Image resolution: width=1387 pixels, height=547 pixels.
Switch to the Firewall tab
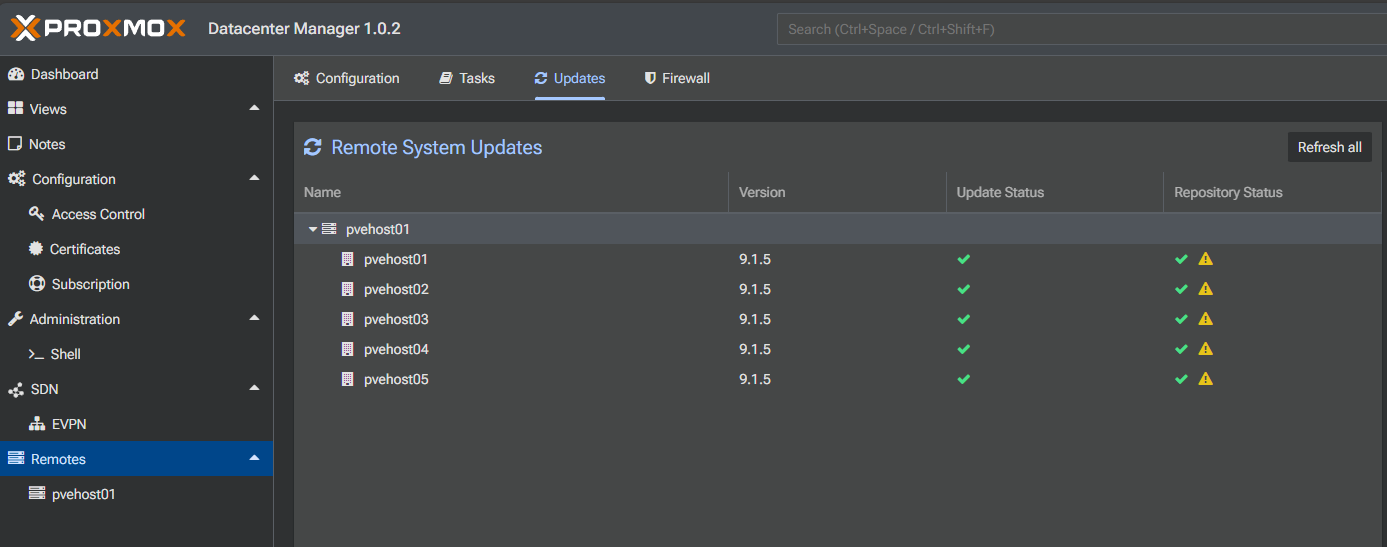[x=677, y=78]
